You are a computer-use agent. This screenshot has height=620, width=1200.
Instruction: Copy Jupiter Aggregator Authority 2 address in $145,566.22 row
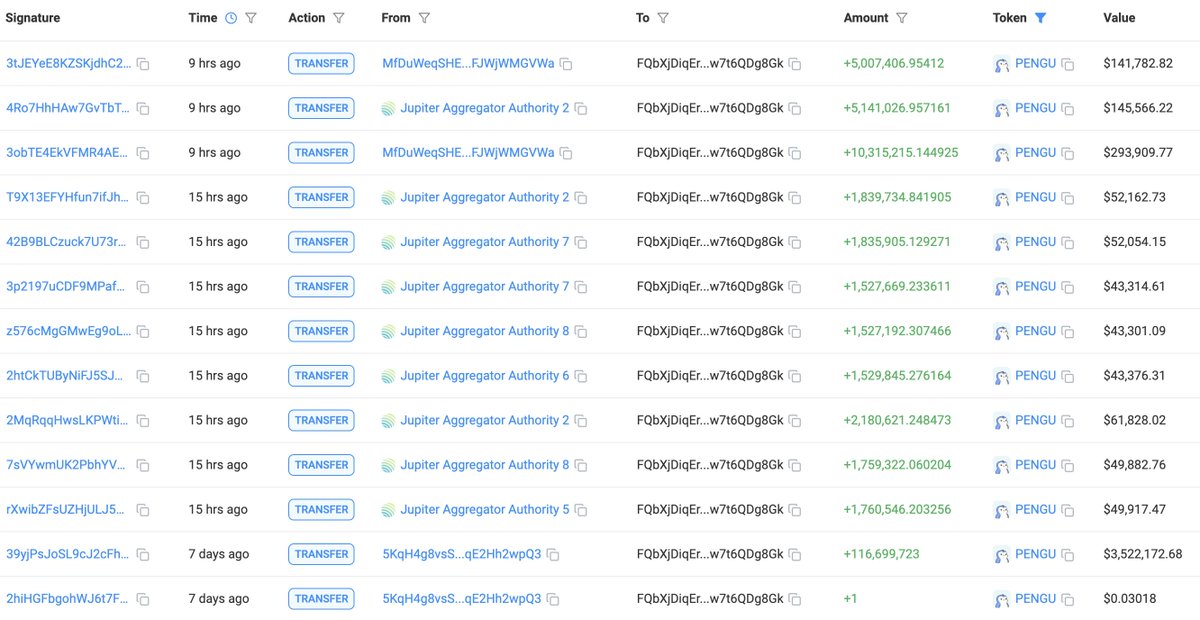[x=581, y=108]
